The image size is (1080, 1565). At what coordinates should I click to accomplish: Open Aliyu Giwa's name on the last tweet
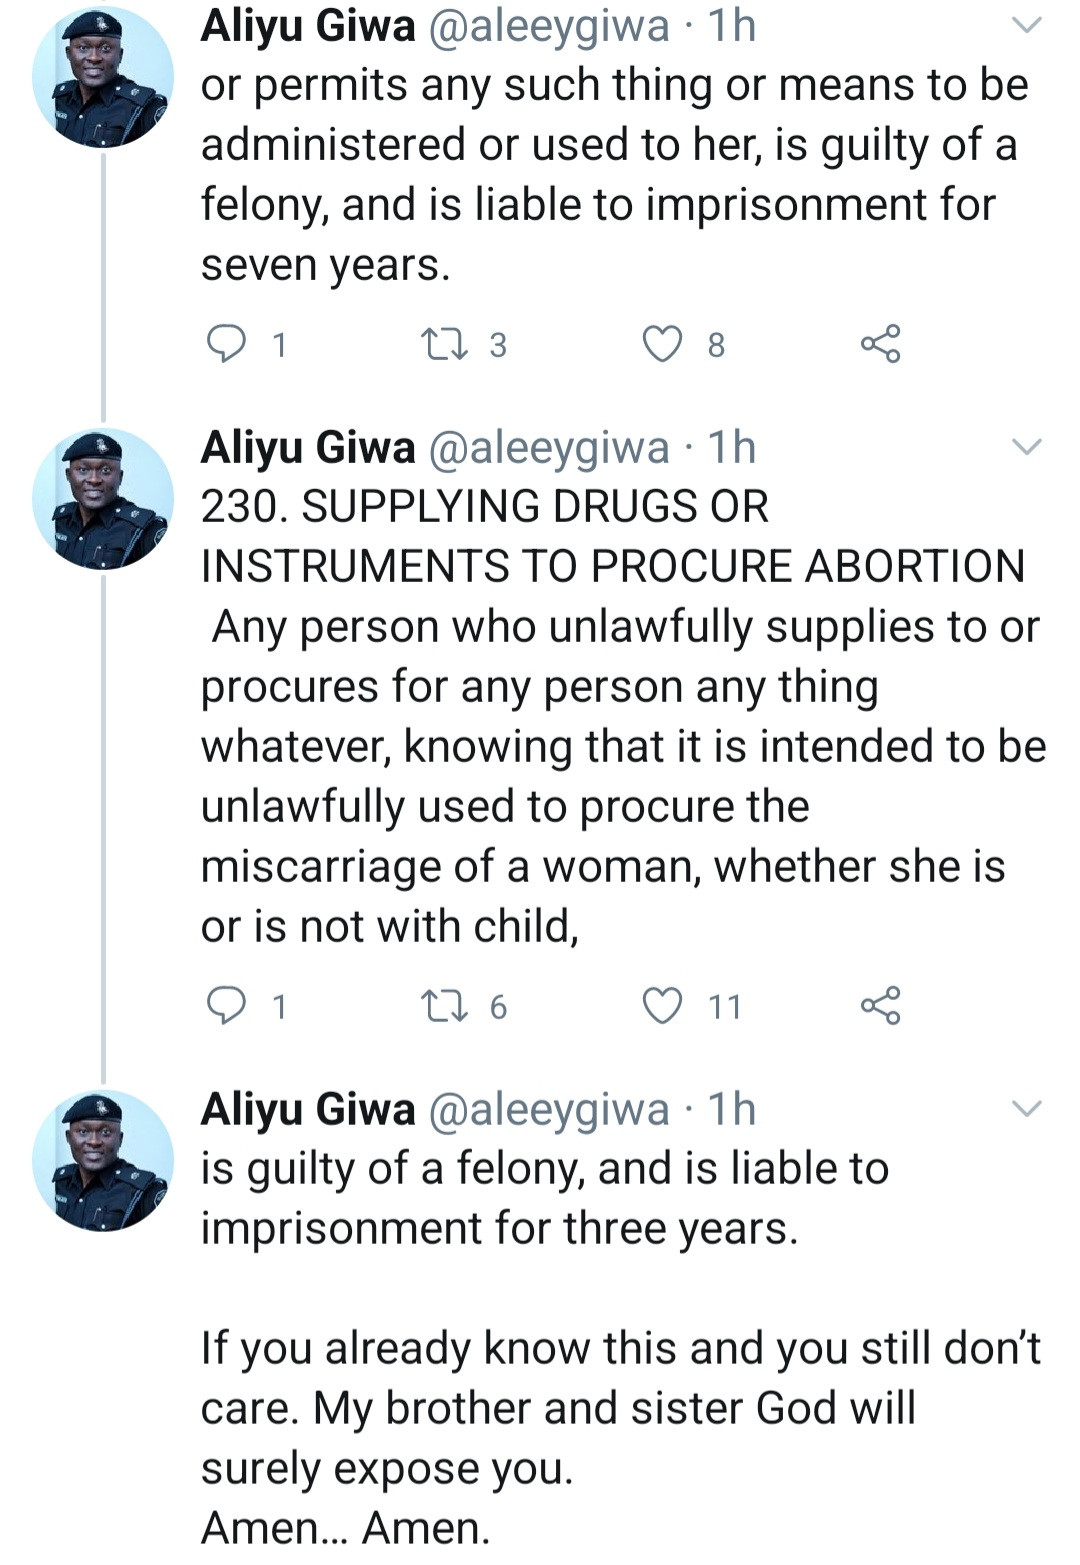pos(308,1109)
